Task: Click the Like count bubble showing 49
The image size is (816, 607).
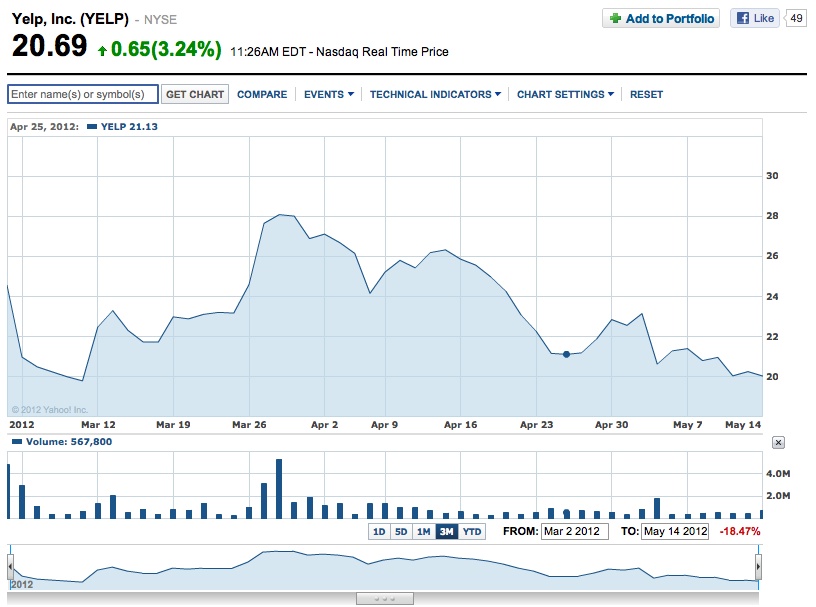Action: [x=796, y=18]
